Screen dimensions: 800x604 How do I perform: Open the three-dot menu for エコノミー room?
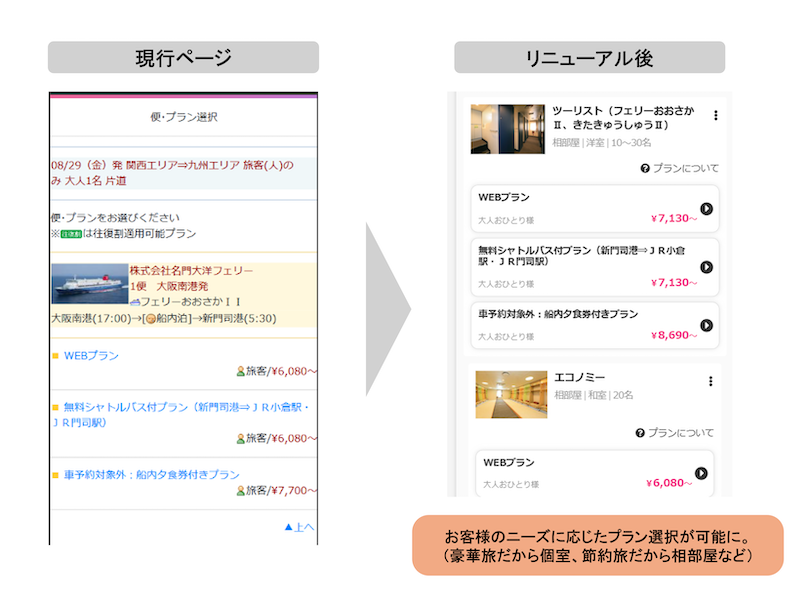(710, 381)
